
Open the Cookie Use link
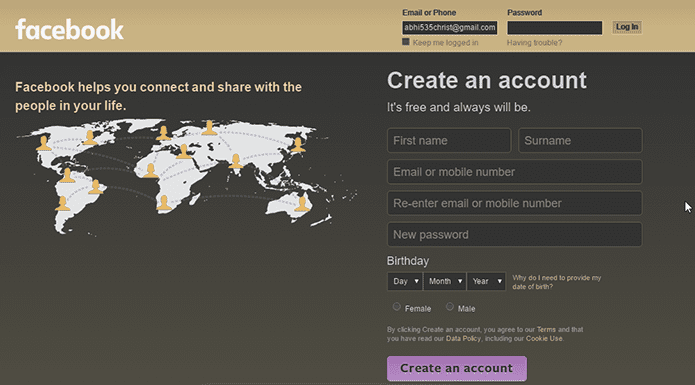coord(544,338)
